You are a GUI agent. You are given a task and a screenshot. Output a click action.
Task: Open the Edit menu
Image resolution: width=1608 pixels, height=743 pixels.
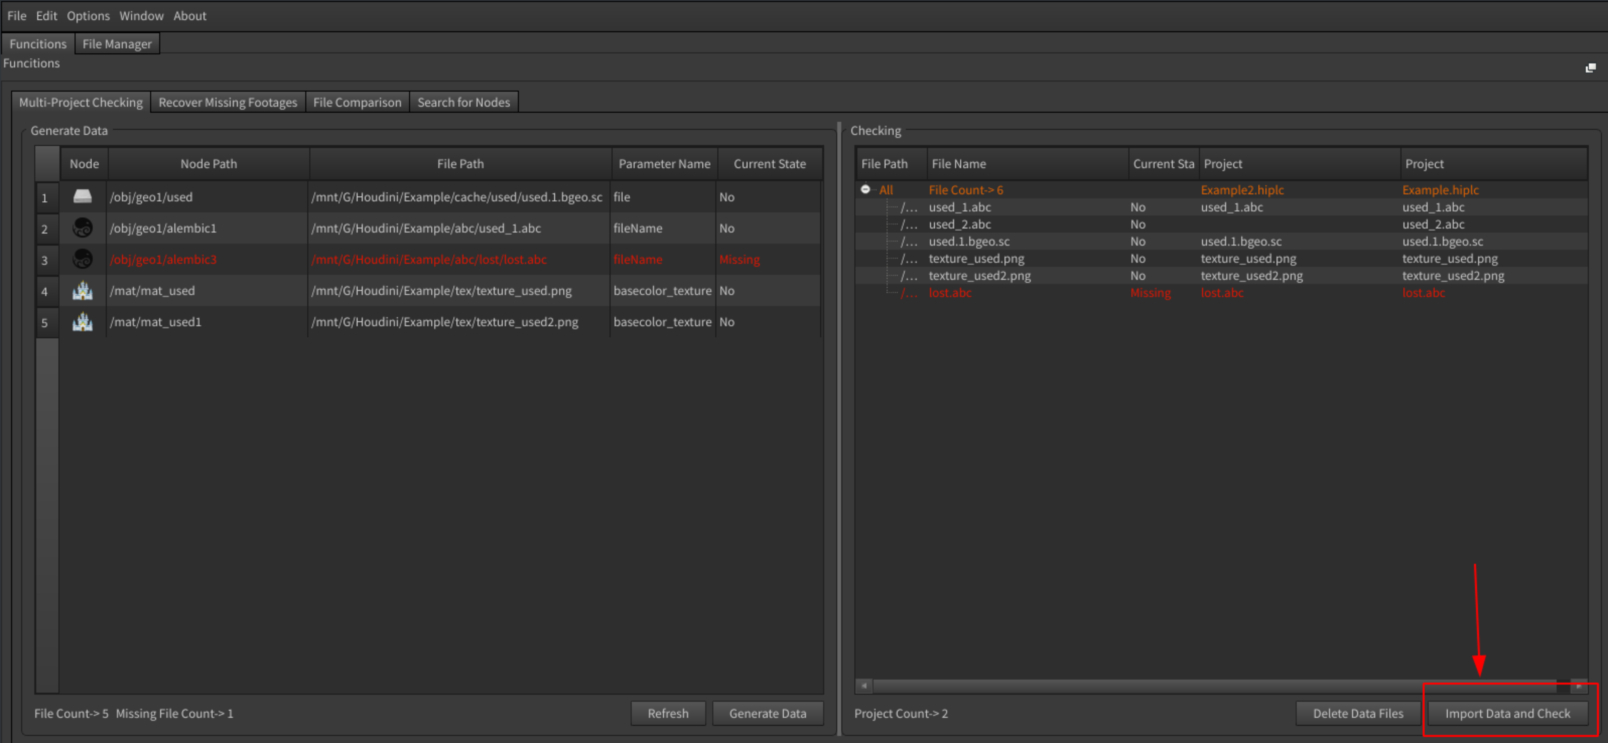coord(47,16)
